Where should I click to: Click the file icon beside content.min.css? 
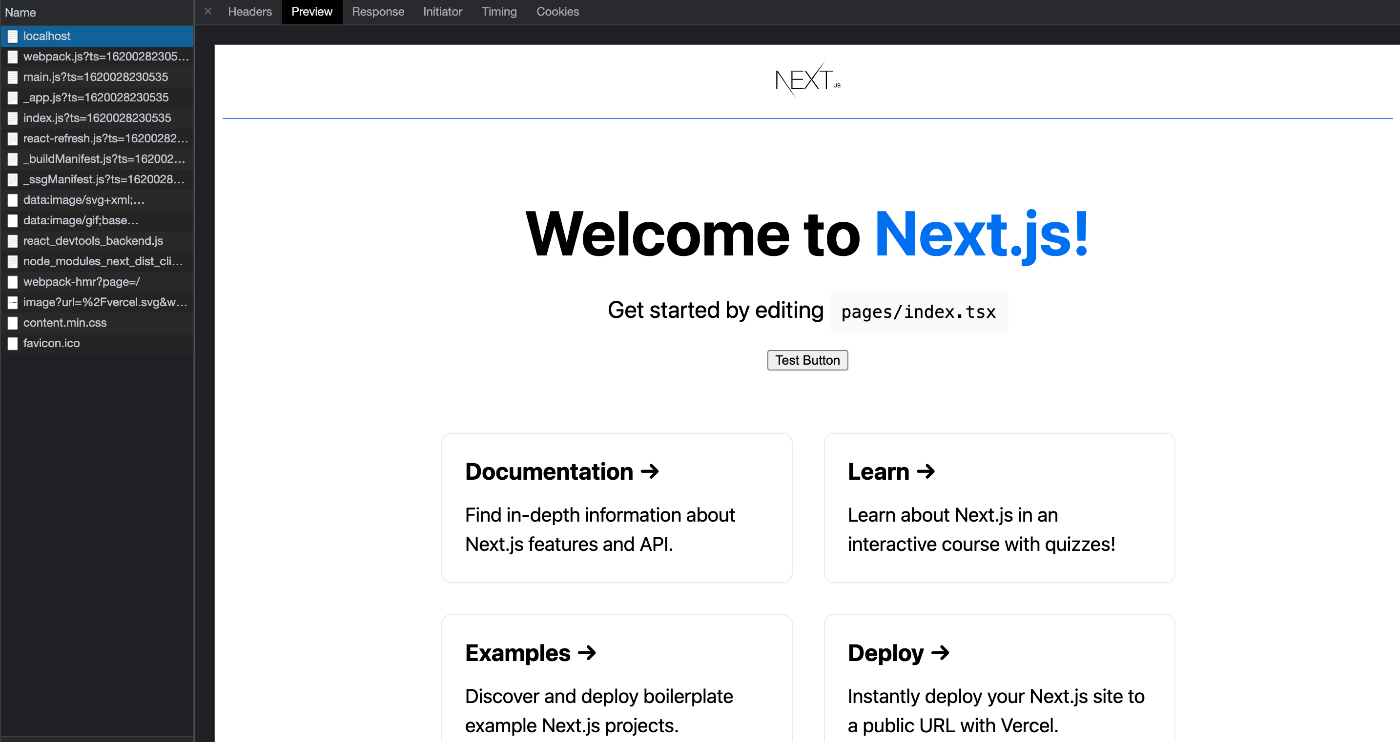[x=13, y=323]
